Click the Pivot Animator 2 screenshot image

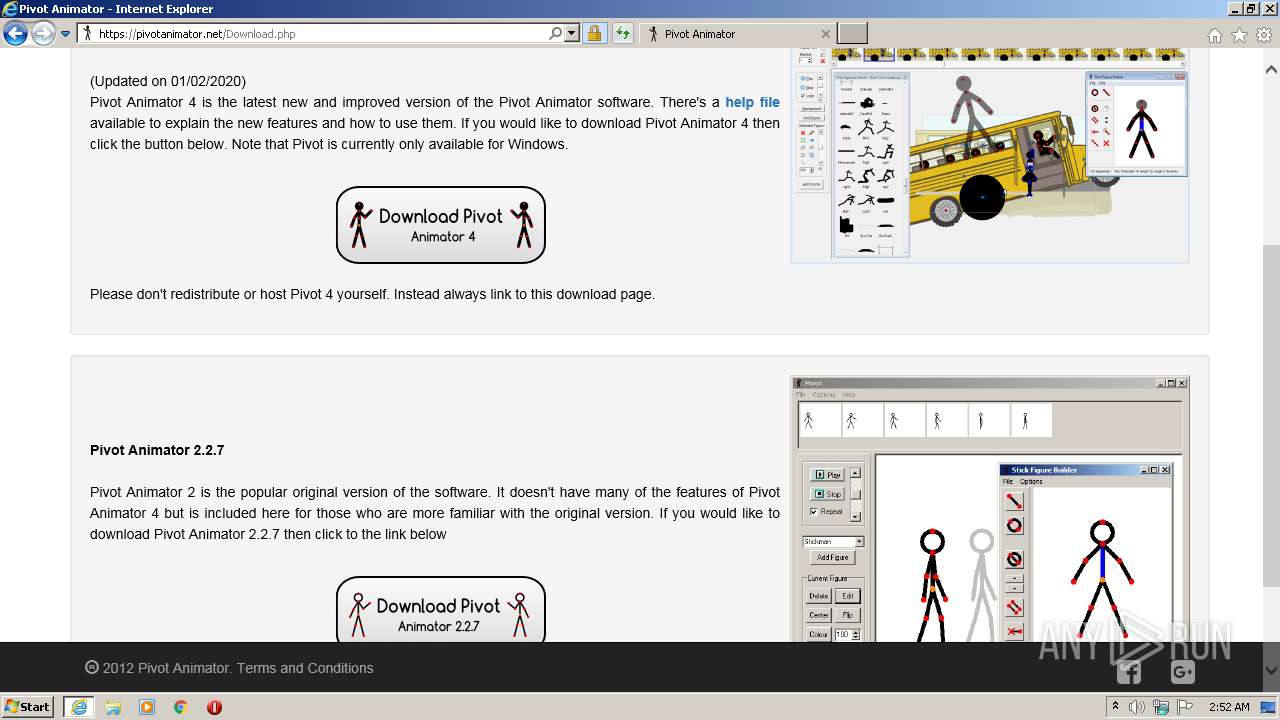[989, 509]
